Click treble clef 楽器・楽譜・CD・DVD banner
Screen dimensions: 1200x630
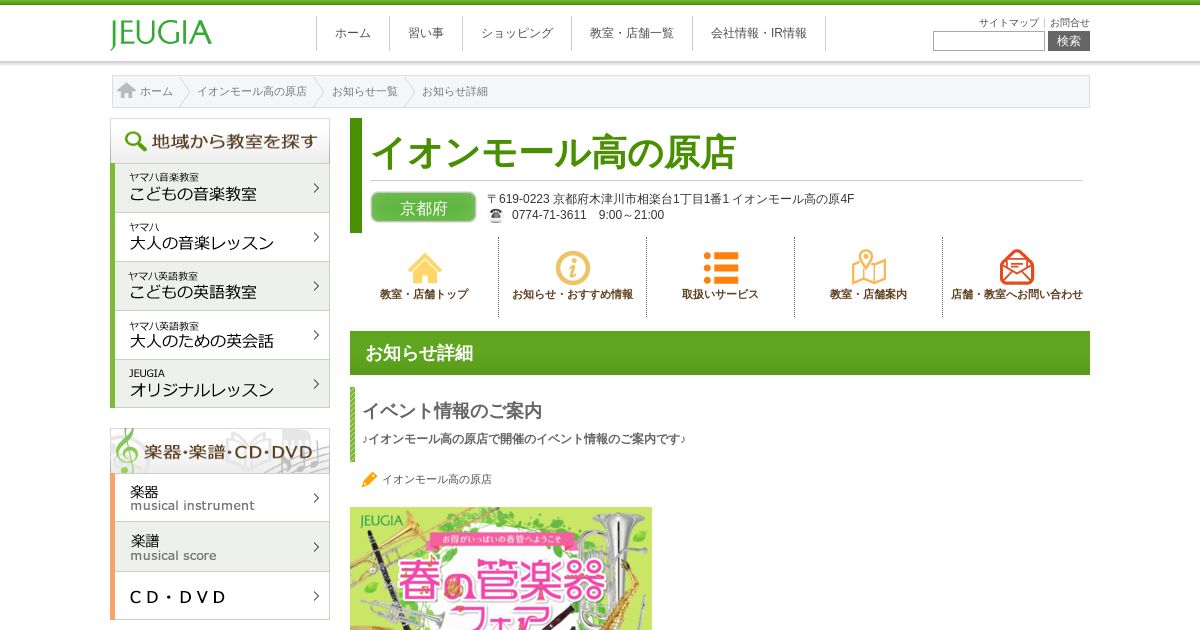coord(220,451)
